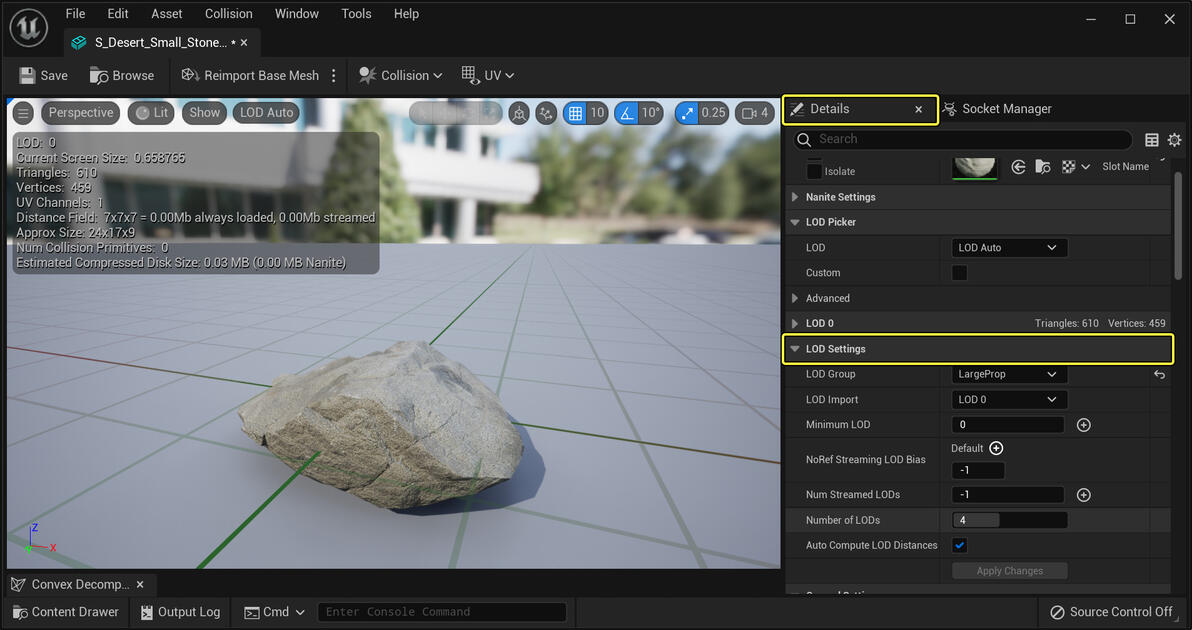Enable the Isolate checkbox
This screenshot has width=1192, height=630.
[814, 171]
